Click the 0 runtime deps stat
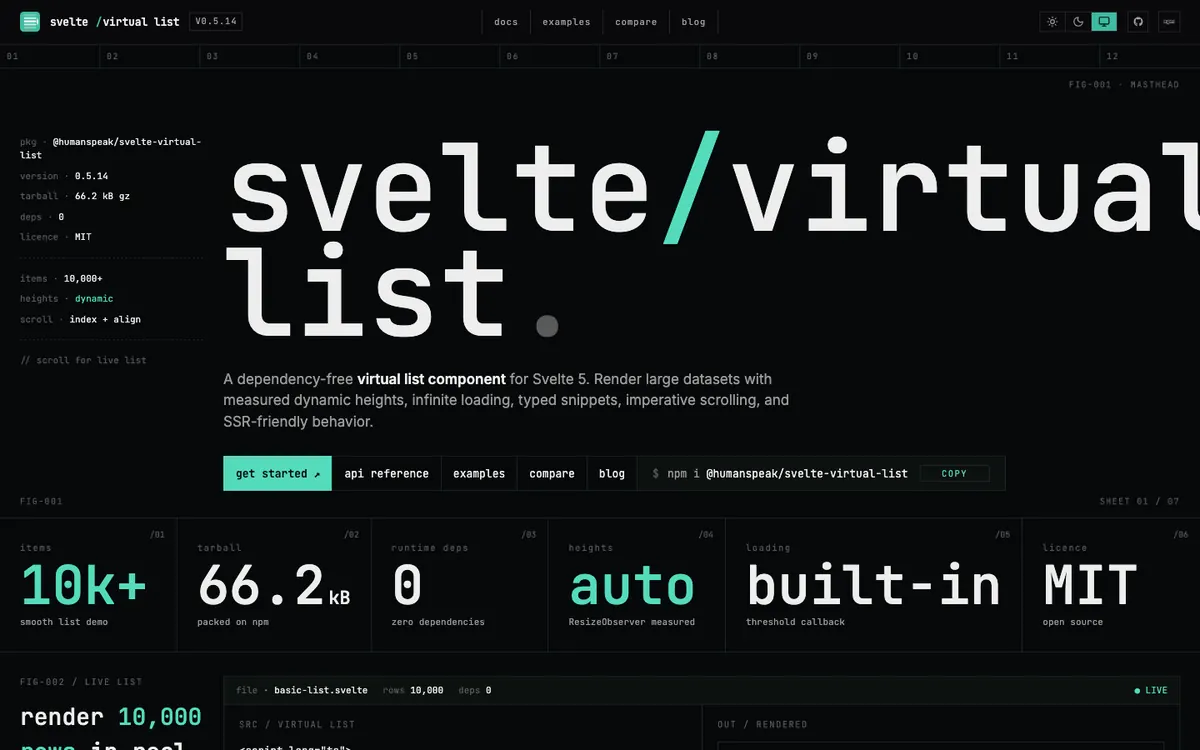This screenshot has height=750, width=1200. pos(460,587)
